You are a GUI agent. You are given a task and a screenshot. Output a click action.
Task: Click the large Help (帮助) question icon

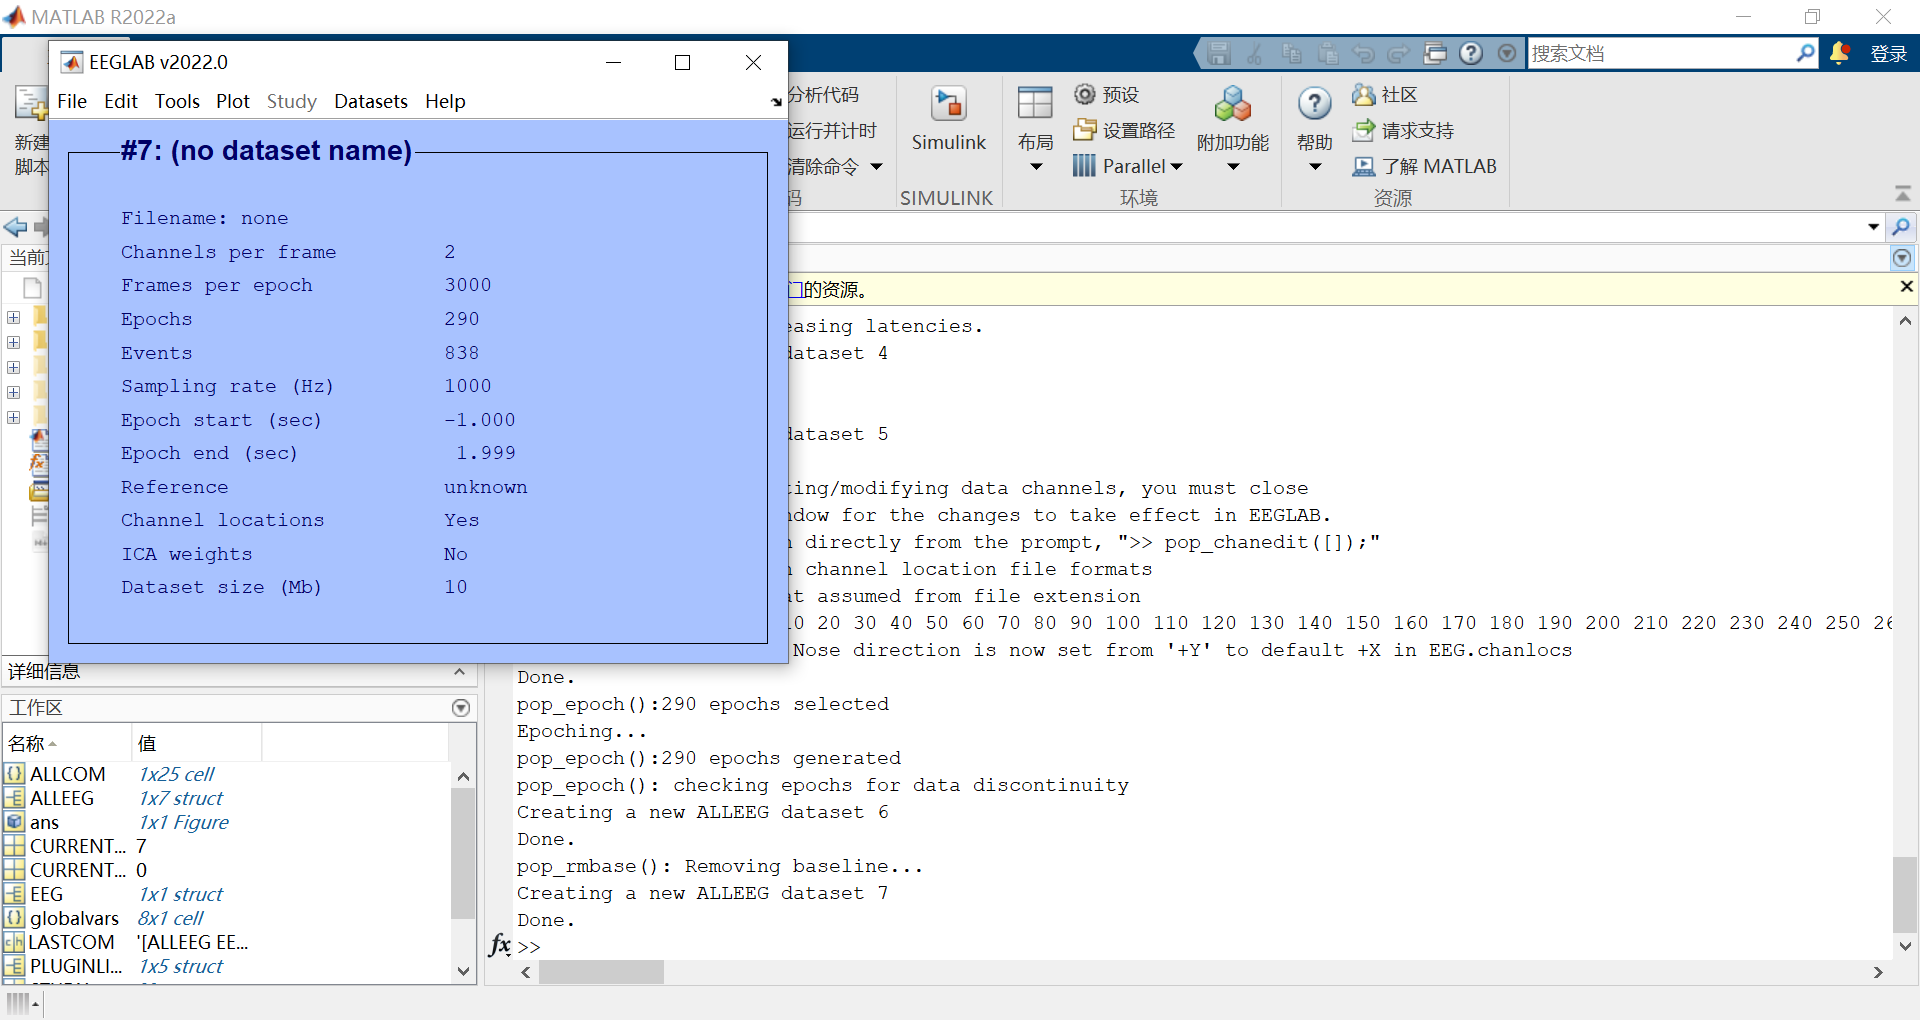[1314, 103]
